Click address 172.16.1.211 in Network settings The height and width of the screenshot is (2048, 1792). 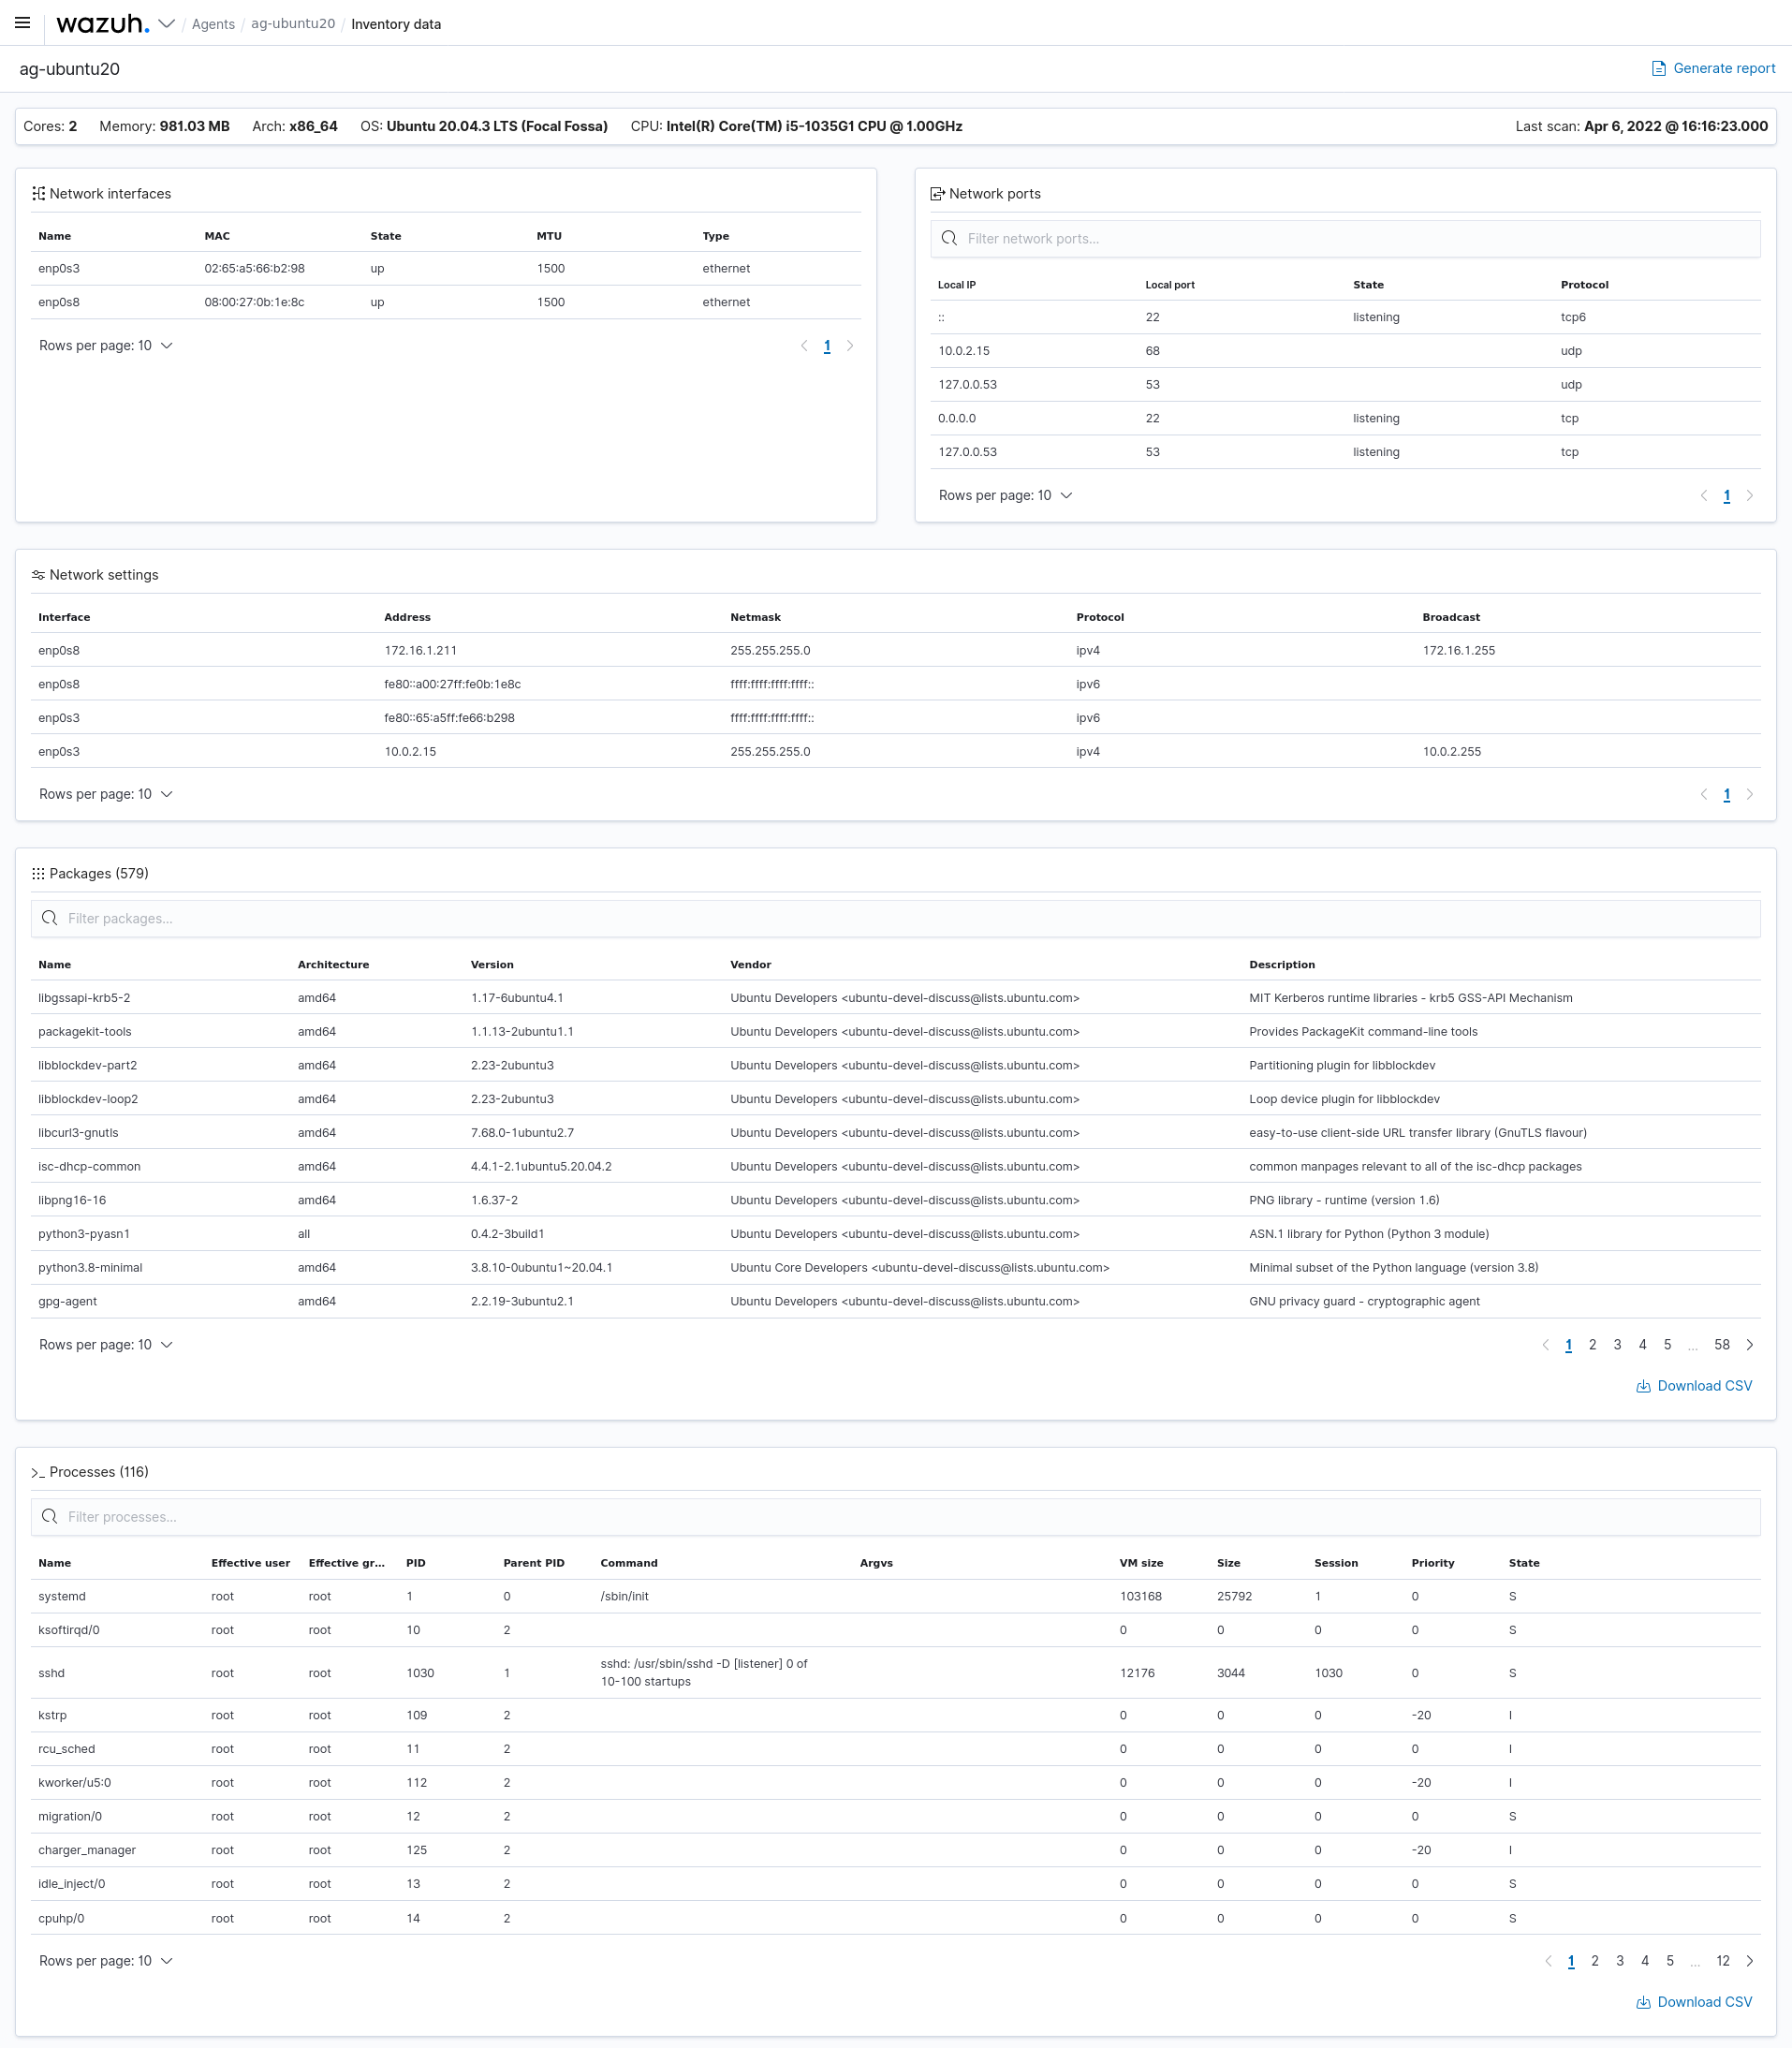click(420, 650)
